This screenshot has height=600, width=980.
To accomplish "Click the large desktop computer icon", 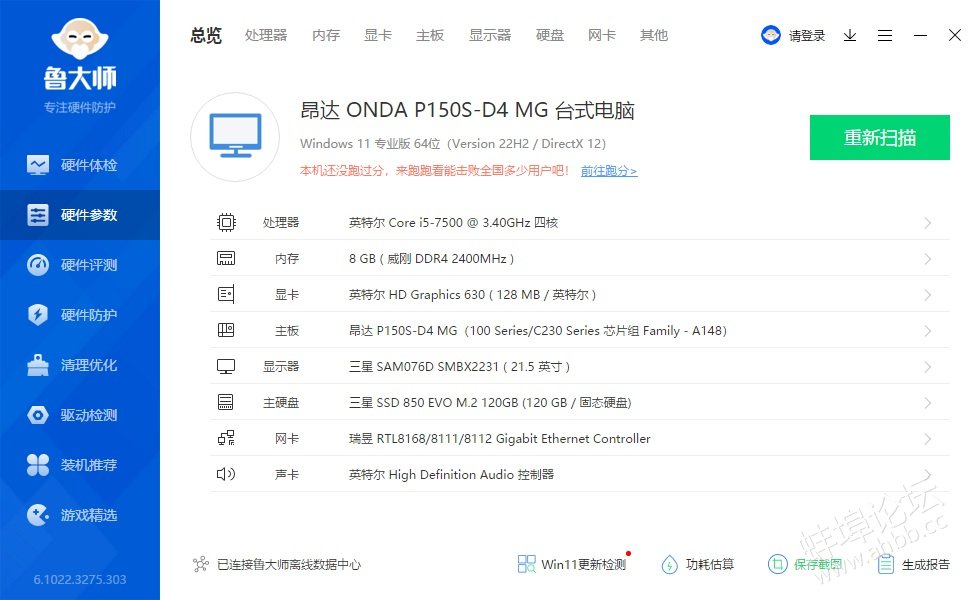I will 236,137.
